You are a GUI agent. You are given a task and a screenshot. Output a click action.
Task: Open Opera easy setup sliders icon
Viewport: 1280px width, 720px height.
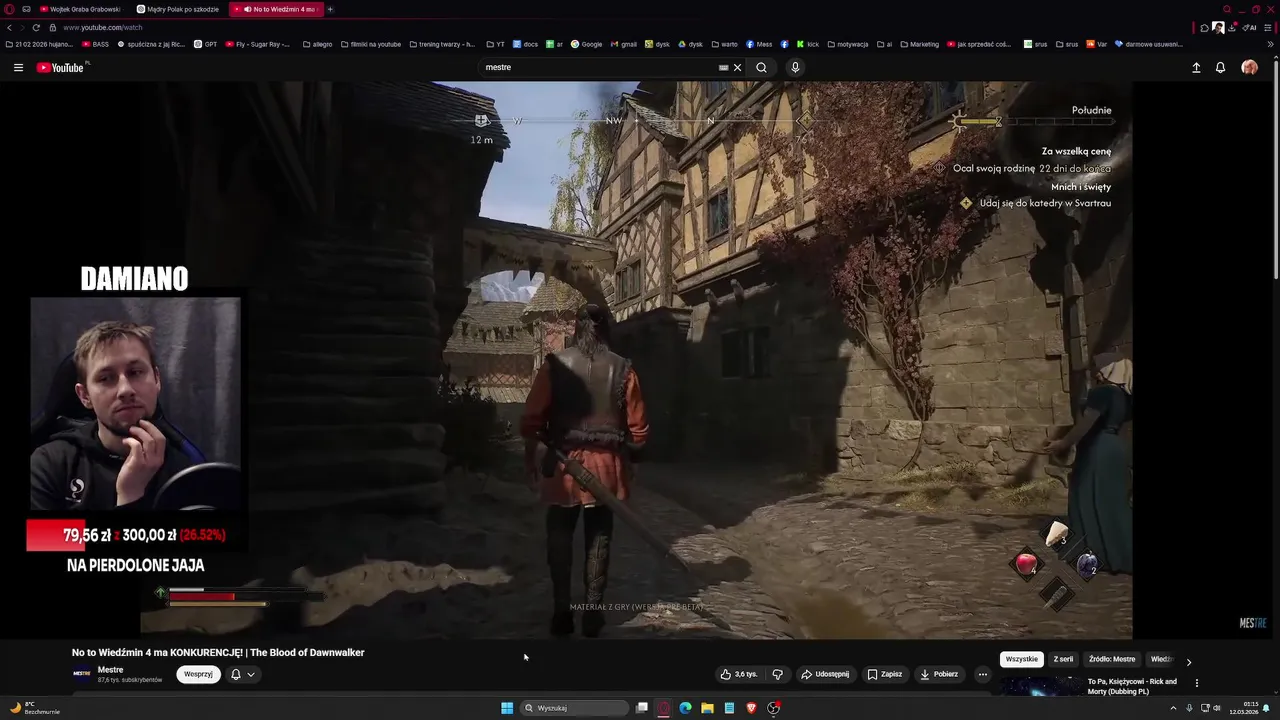click(1270, 27)
